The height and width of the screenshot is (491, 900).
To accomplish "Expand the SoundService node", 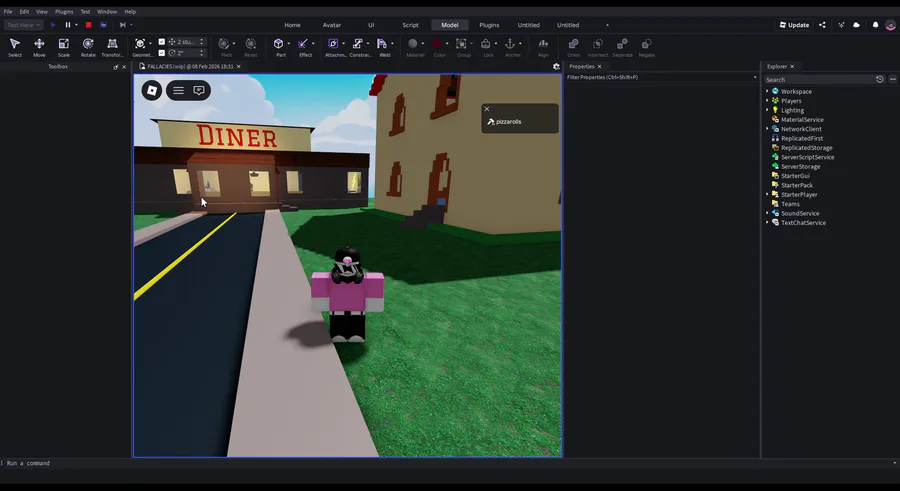I will pos(767,213).
